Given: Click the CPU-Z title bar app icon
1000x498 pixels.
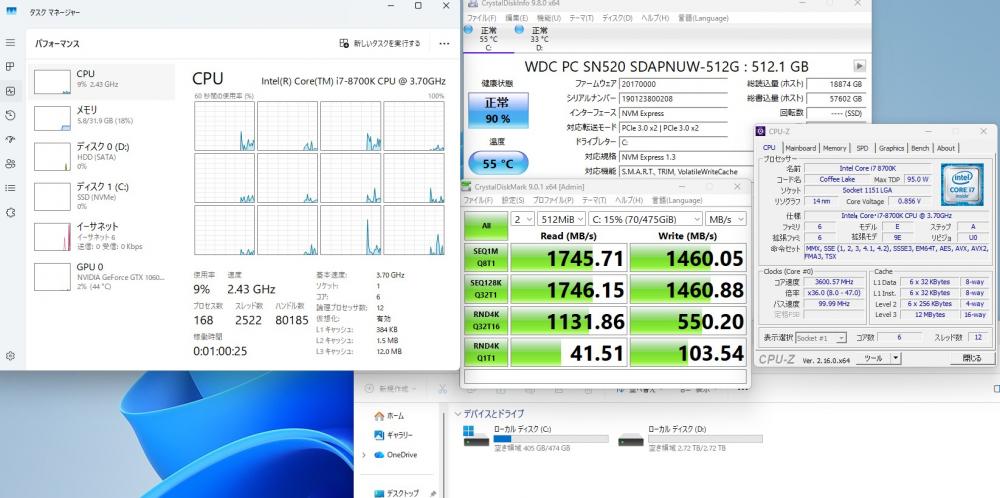Looking at the screenshot, I should click(x=761, y=131).
